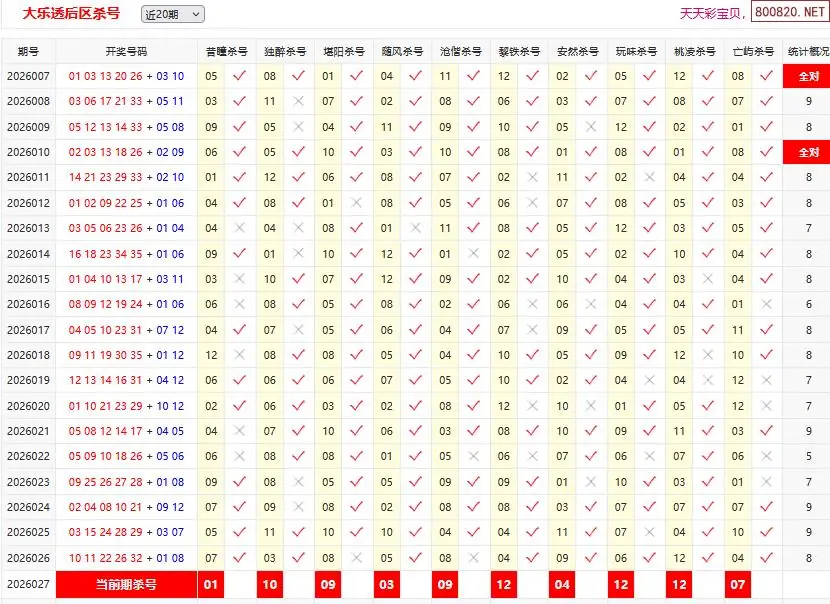Click the cross mark for 昔瞳杀号 in row 2026013
The height and width of the screenshot is (604, 830).
click(239, 228)
